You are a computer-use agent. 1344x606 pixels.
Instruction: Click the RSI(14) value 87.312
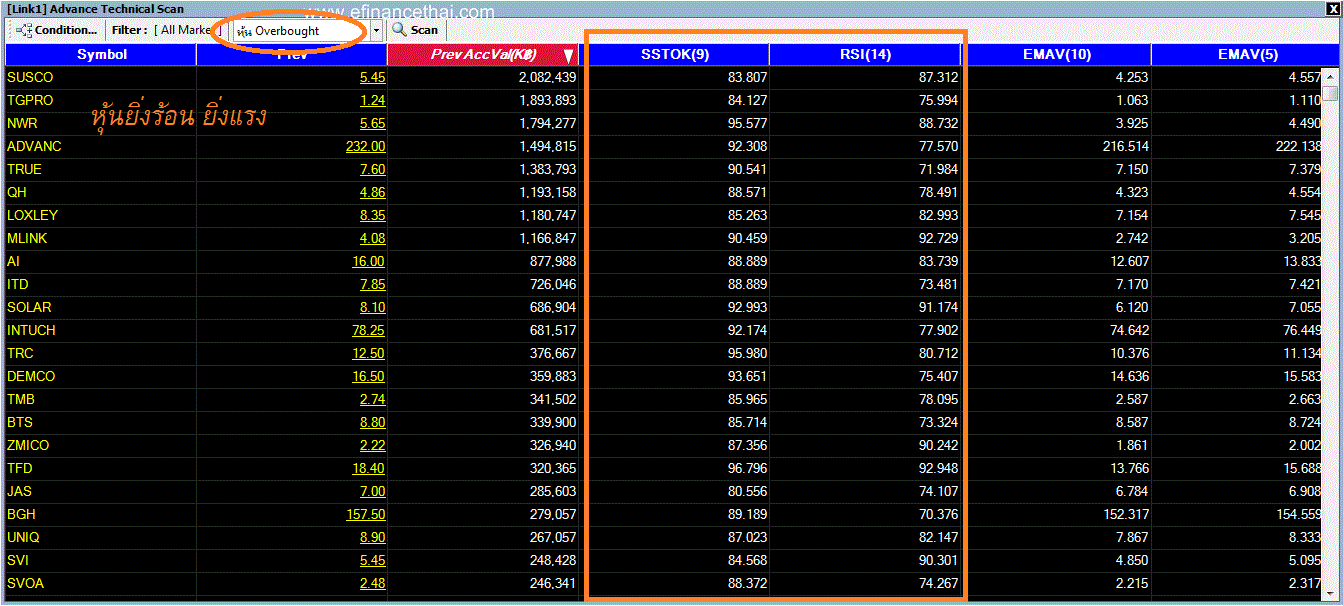939,77
